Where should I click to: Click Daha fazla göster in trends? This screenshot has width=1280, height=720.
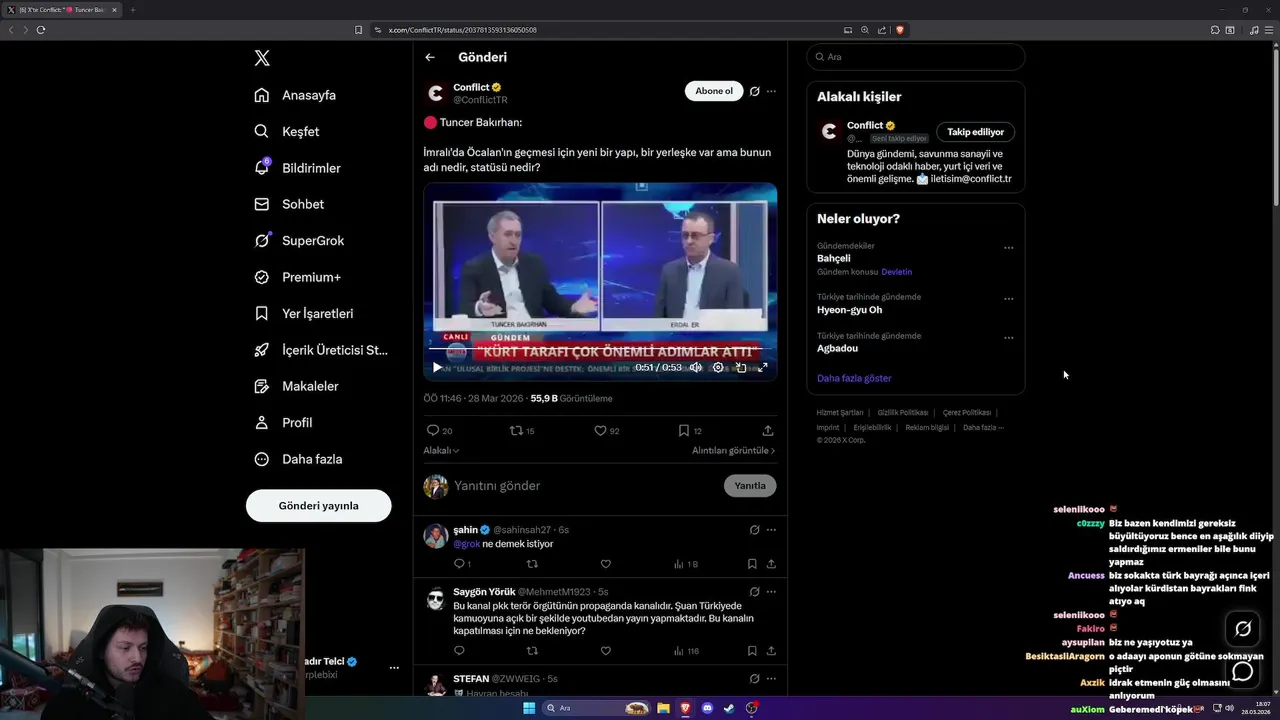click(854, 378)
